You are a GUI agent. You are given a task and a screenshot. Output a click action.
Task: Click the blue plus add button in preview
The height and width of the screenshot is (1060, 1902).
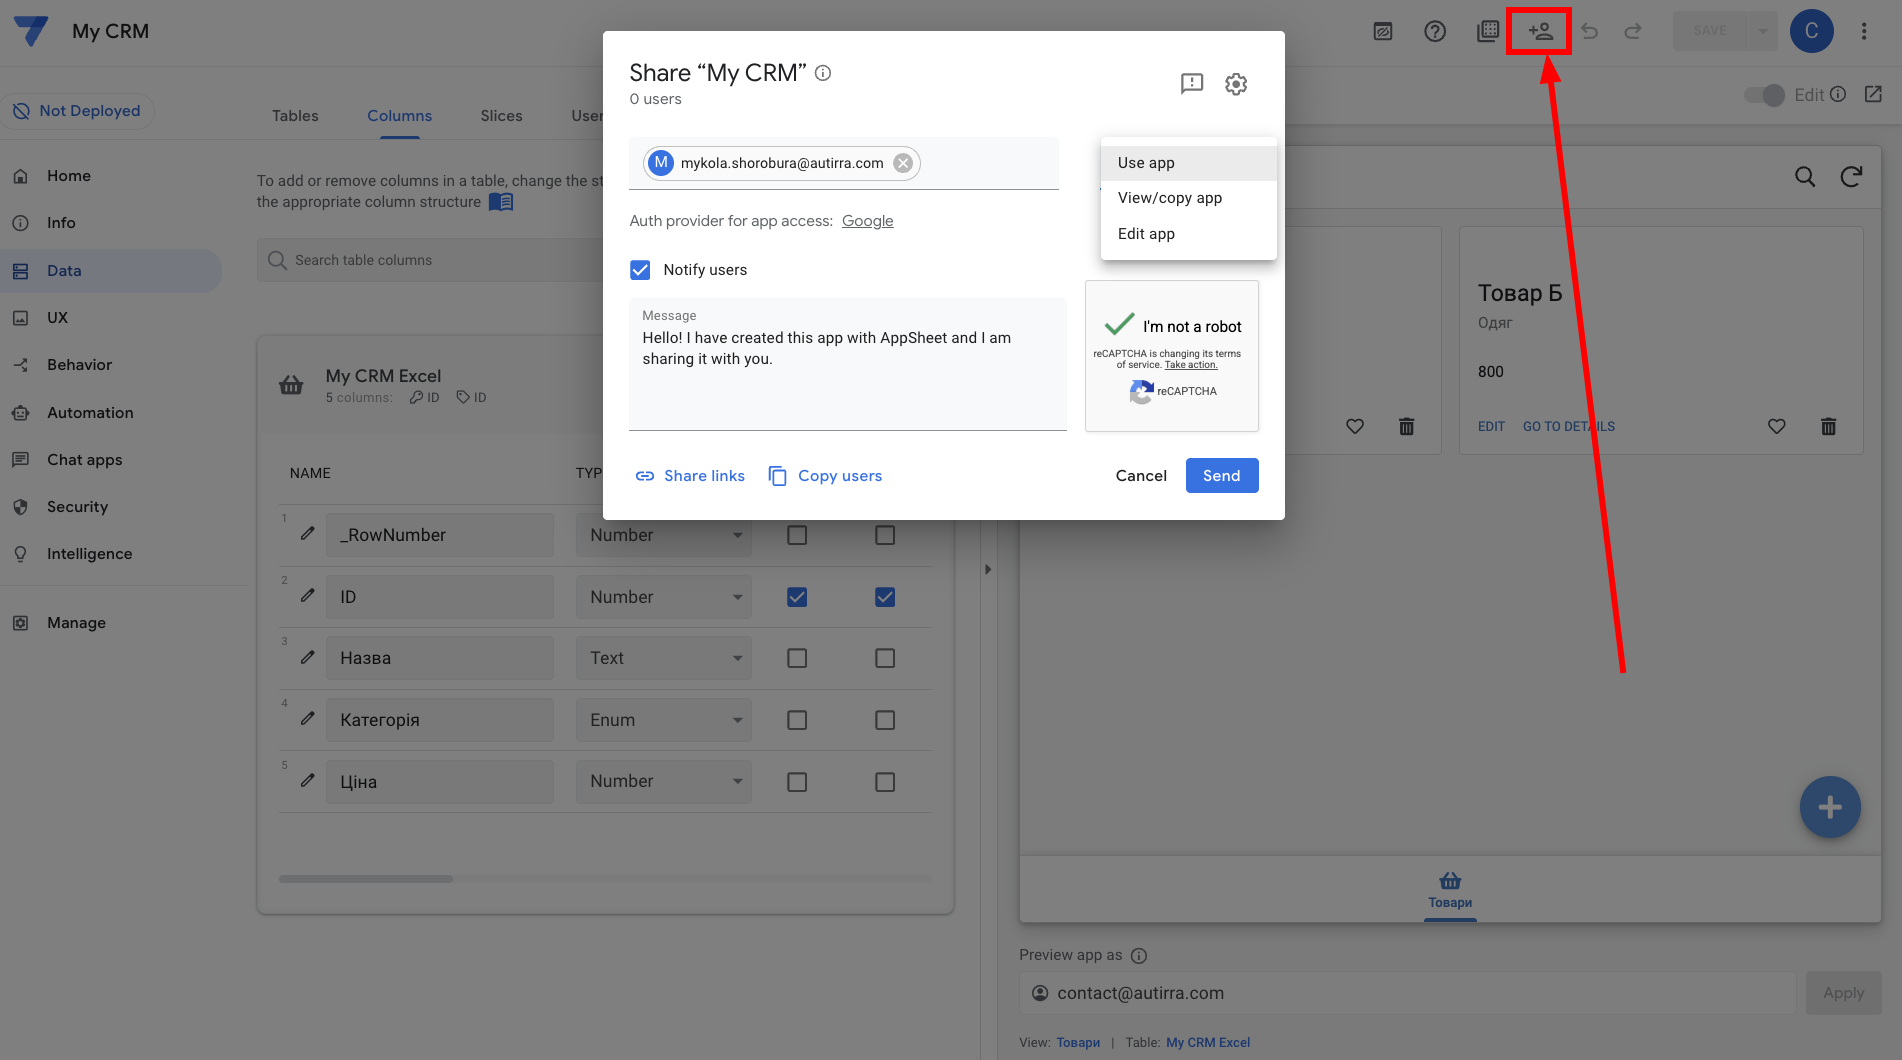(x=1830, y=807)
